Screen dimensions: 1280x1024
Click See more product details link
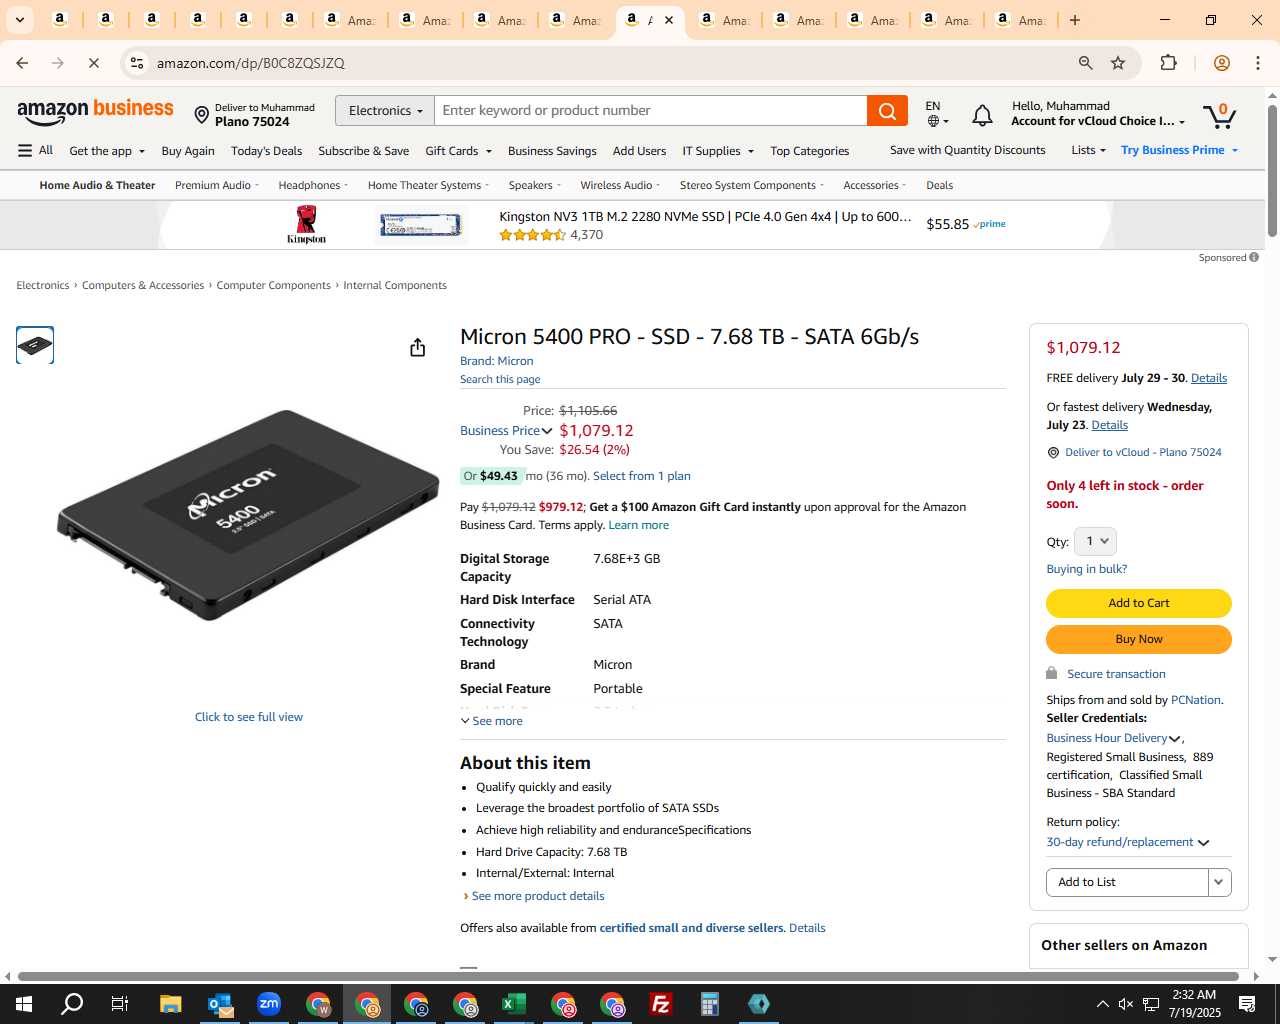538,896
